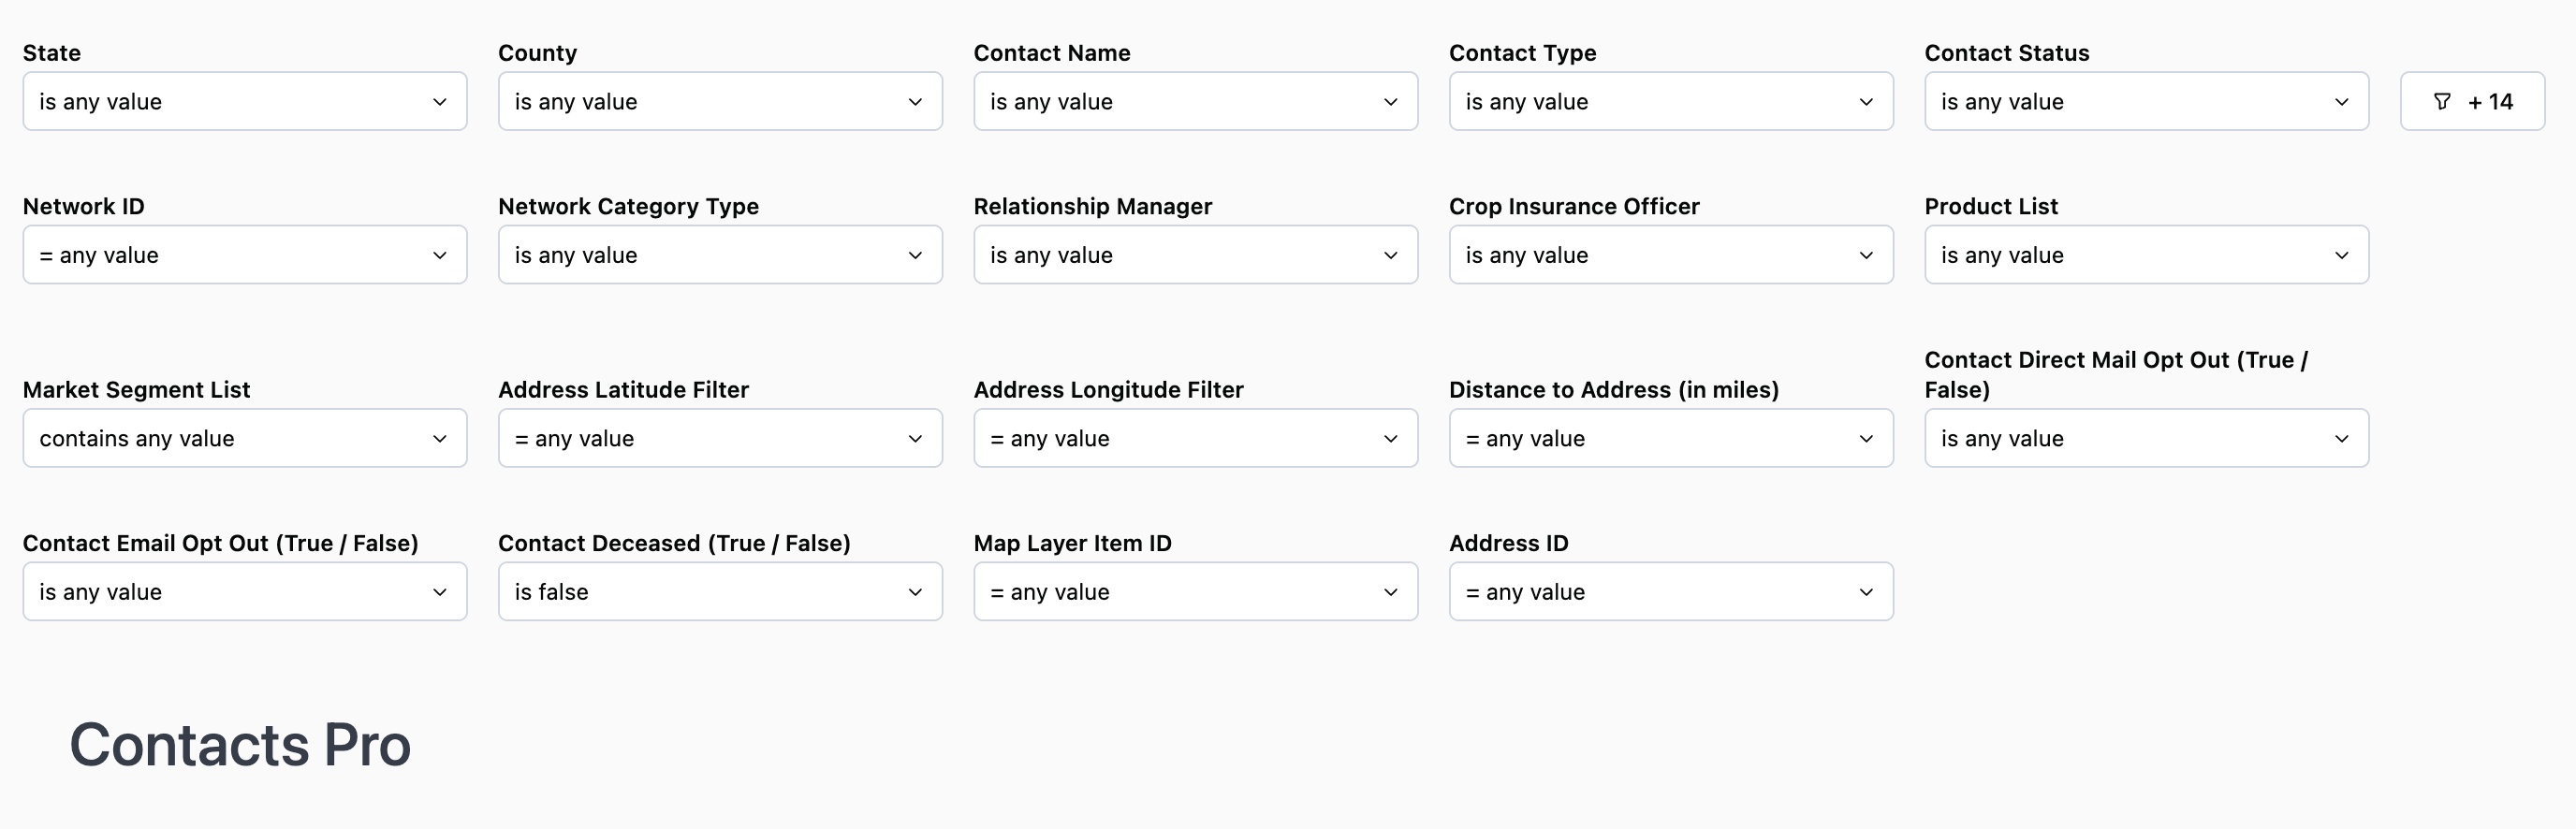Open the Contact Deceased 'is false' dropdown
This screenshot has width=2576, height=829.
coord(720,592)
